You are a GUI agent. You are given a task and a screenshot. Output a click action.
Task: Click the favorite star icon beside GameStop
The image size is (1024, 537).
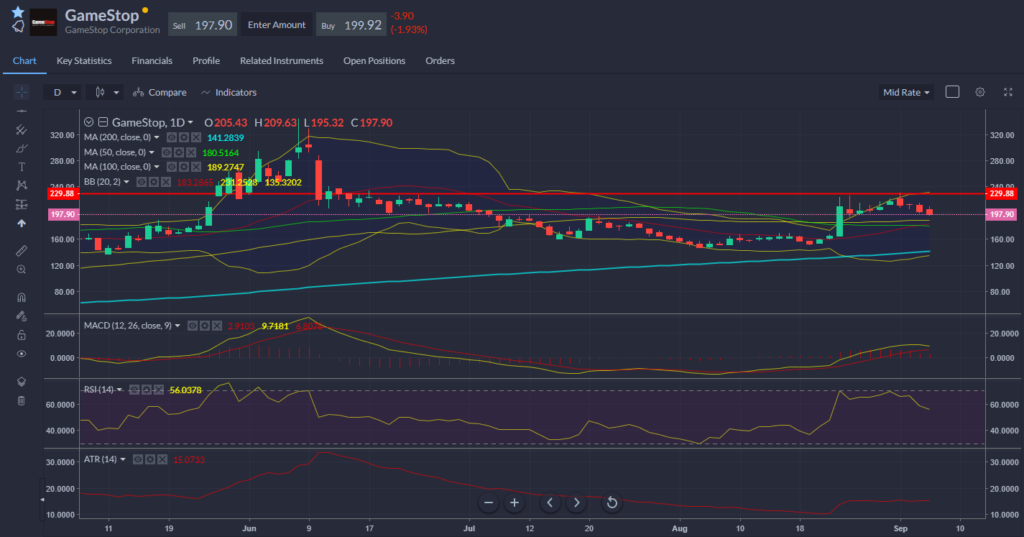pyautogui.click(x=17, y=11)
